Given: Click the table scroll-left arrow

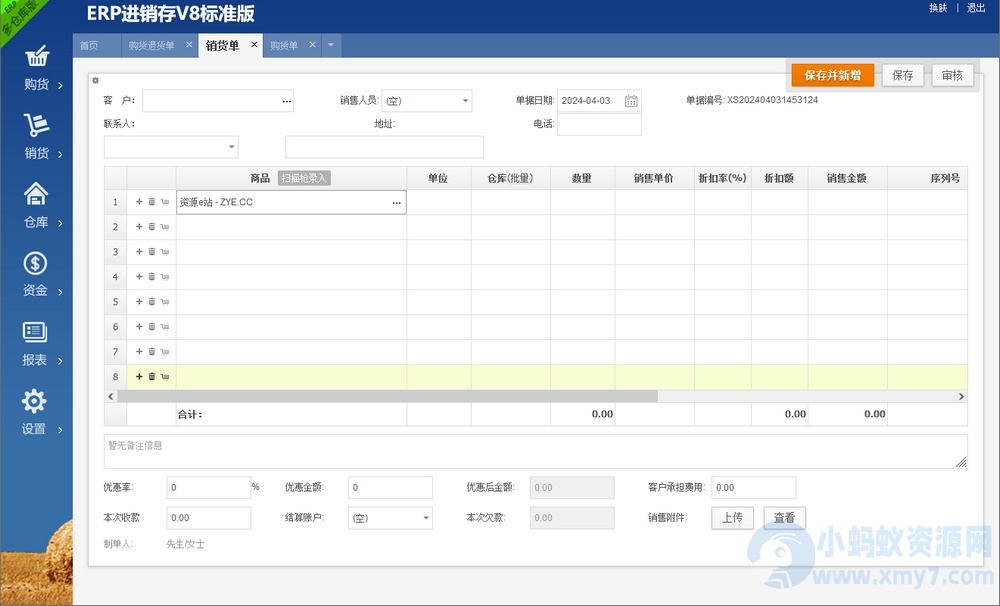Looking at the screenshot, I should pos(111,396).
